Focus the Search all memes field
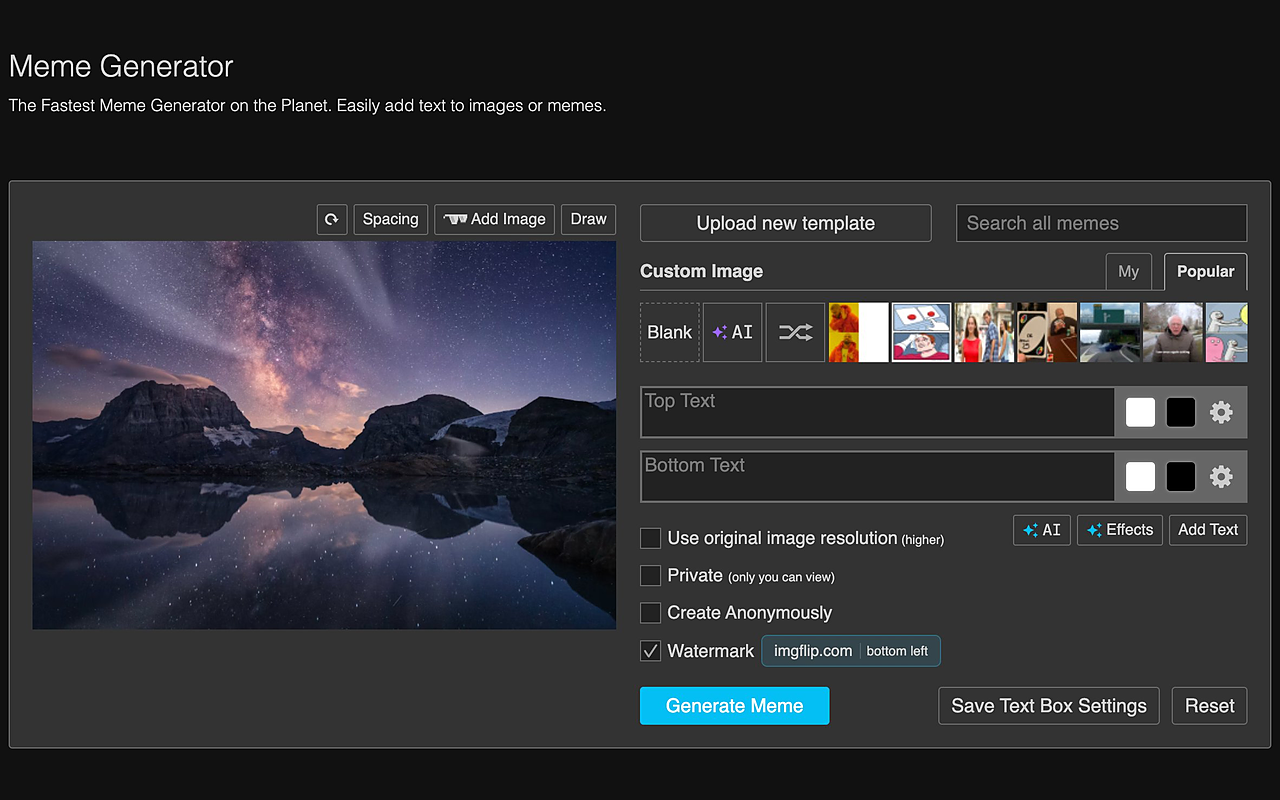1280x800 pixels. click(1102, 223)
